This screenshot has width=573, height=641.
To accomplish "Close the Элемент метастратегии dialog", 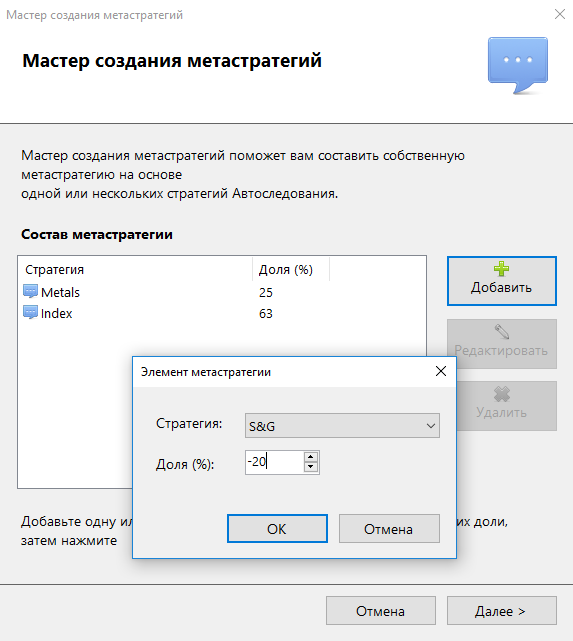I will pos(441,371).
